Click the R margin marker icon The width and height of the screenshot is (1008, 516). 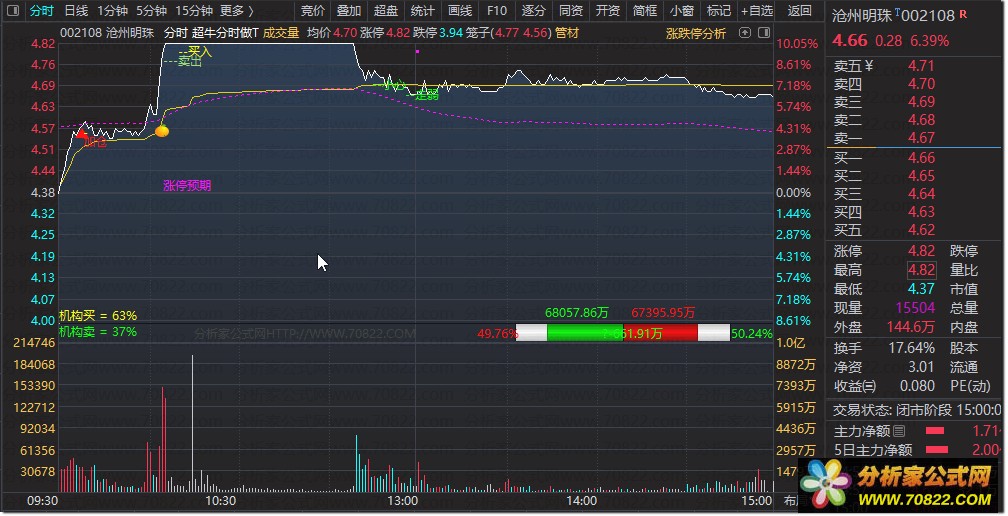coord(963,13)
